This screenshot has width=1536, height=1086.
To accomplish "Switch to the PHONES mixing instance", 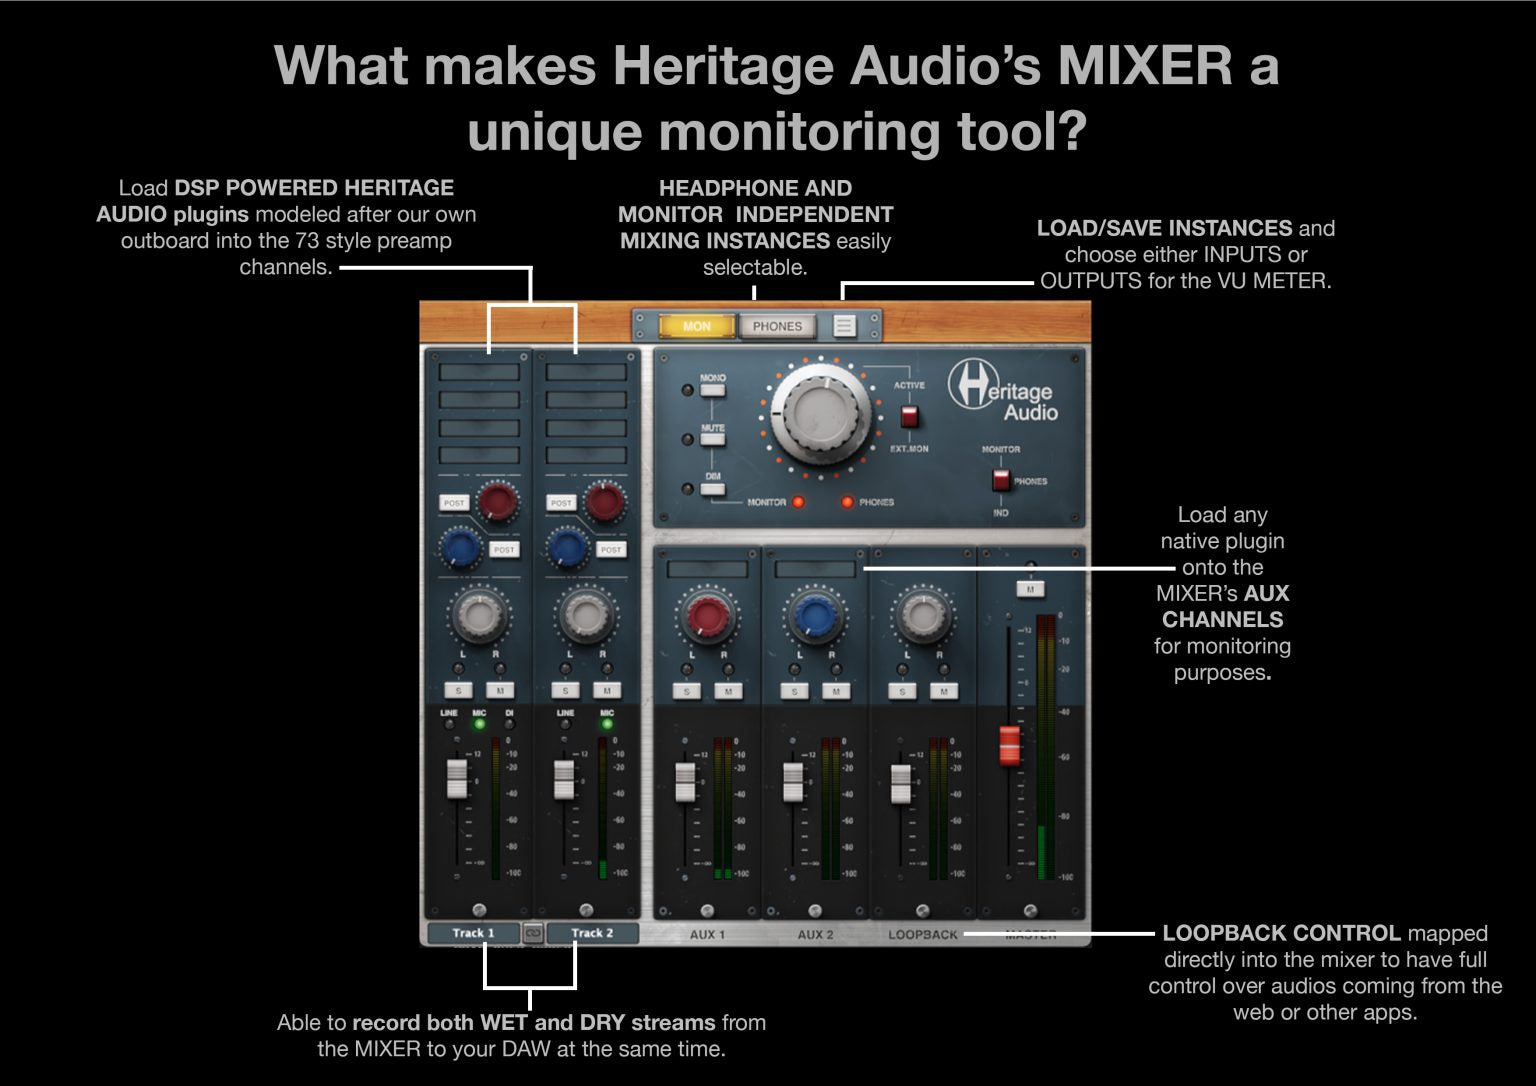I will [x=777, y=326].
